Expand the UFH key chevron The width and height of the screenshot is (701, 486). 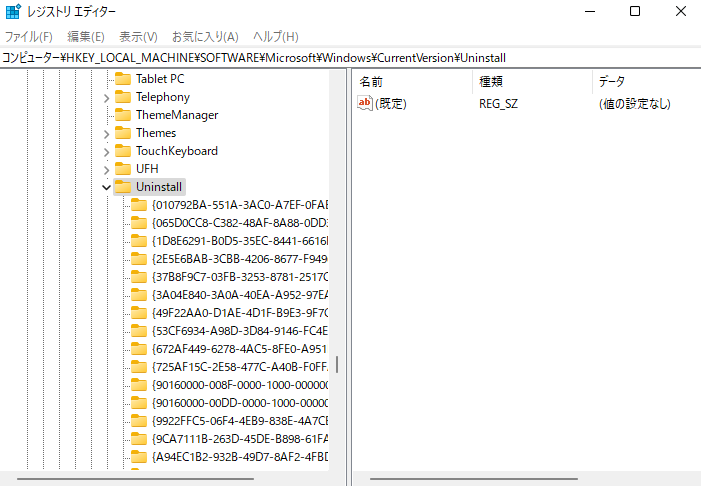(106, 170)
